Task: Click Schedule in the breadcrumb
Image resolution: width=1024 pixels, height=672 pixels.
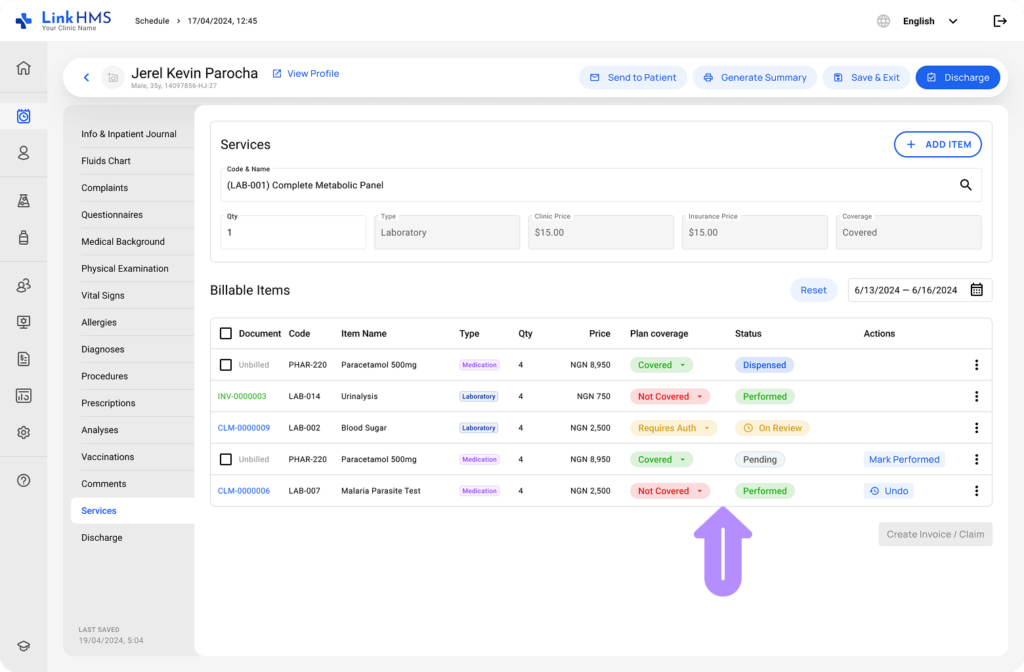Action: [152, 21]
